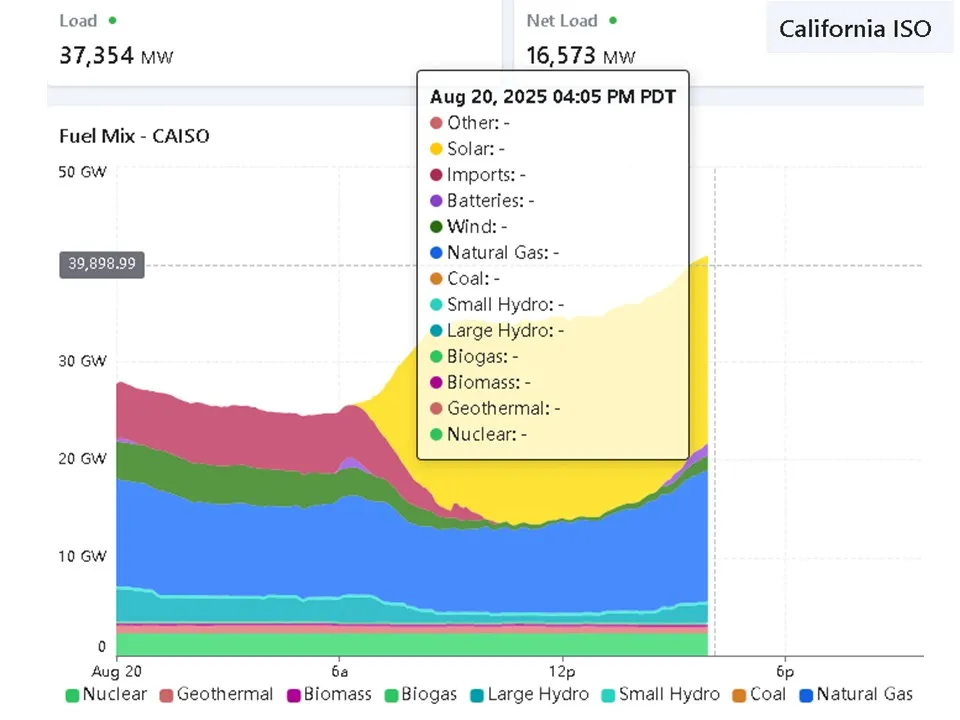Click the 39,898.99 crosshair value label
The image size is (960, 720).
tap(102, 265)
